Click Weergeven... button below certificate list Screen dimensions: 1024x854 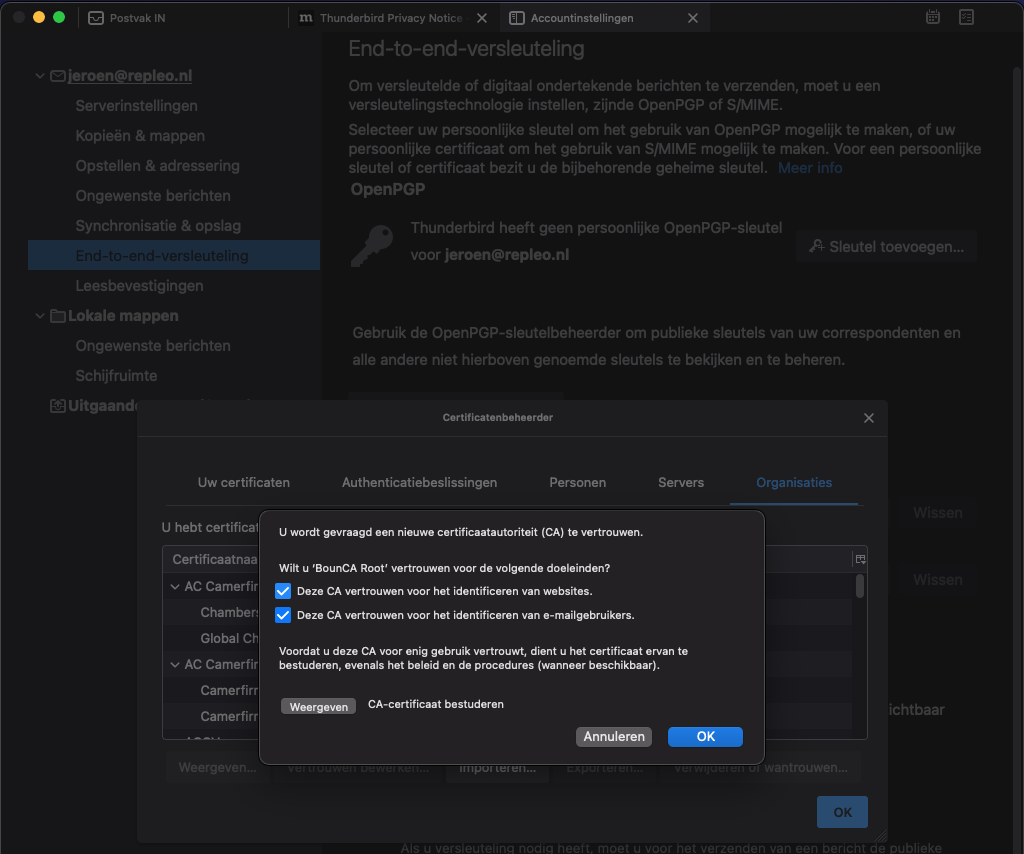tap(217, 768)
